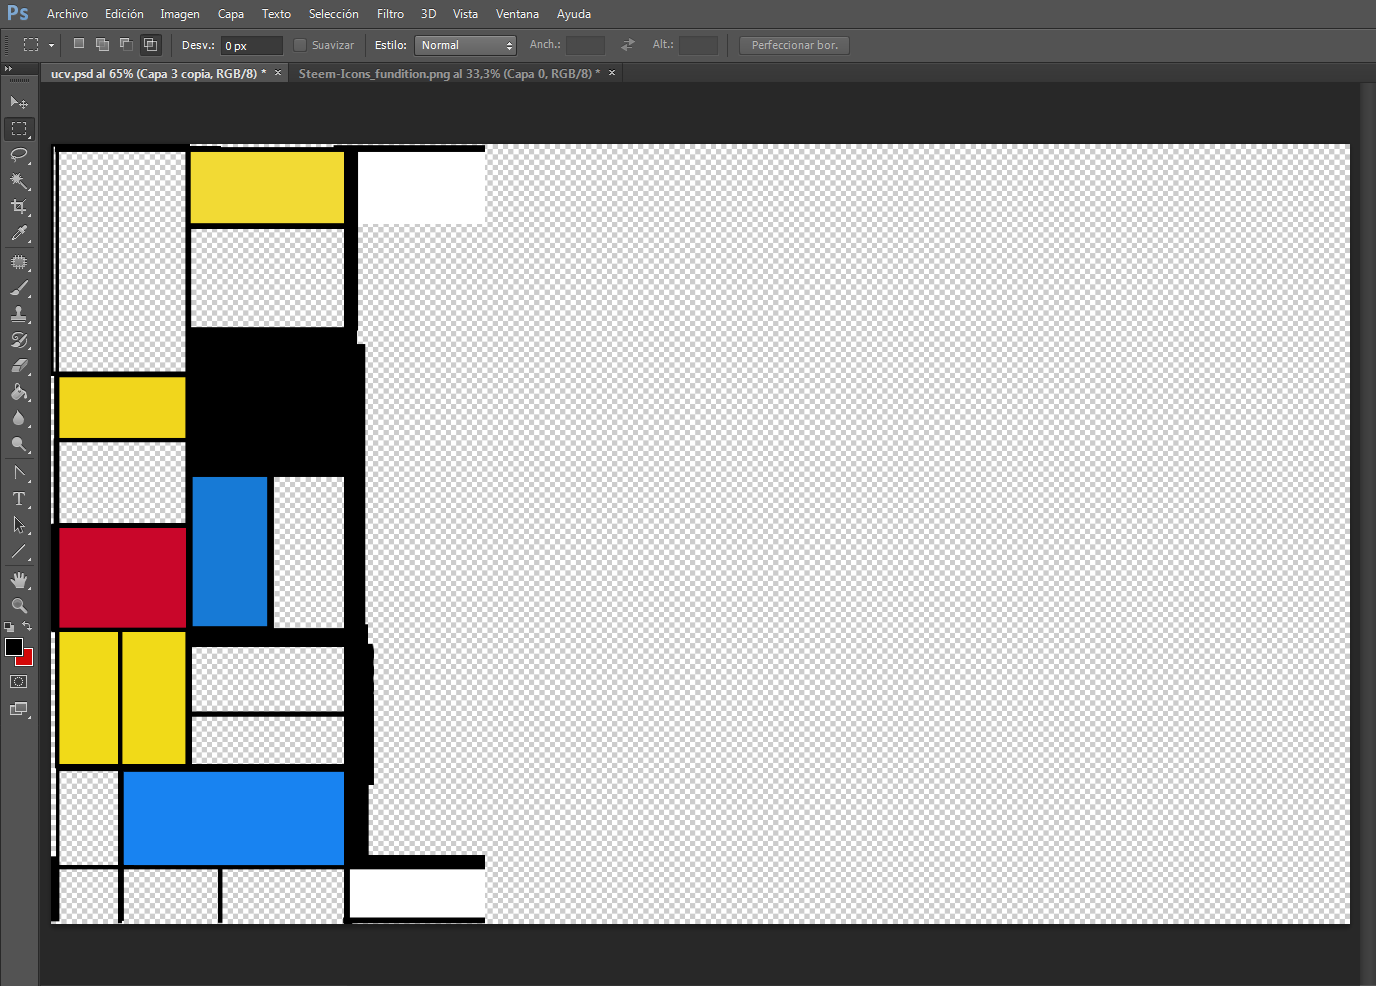Select the Healing/Patch tool
Image resolution: width=1376 pixels, height=986 pixels.
(x=19, y=262)
